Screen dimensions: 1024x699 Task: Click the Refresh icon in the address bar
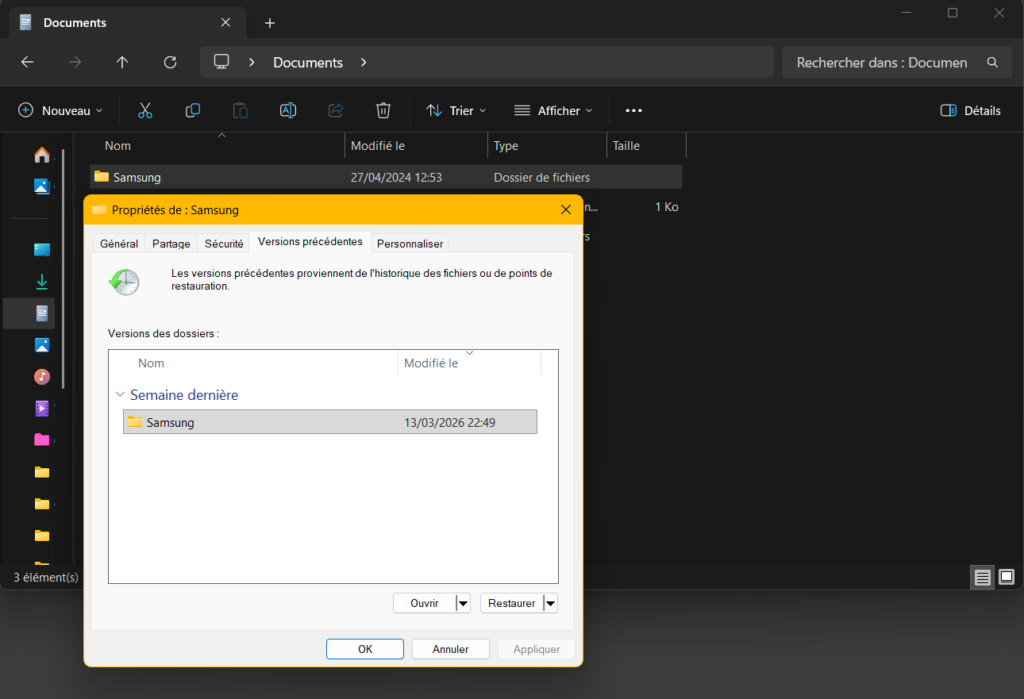[x=170, y=62]
